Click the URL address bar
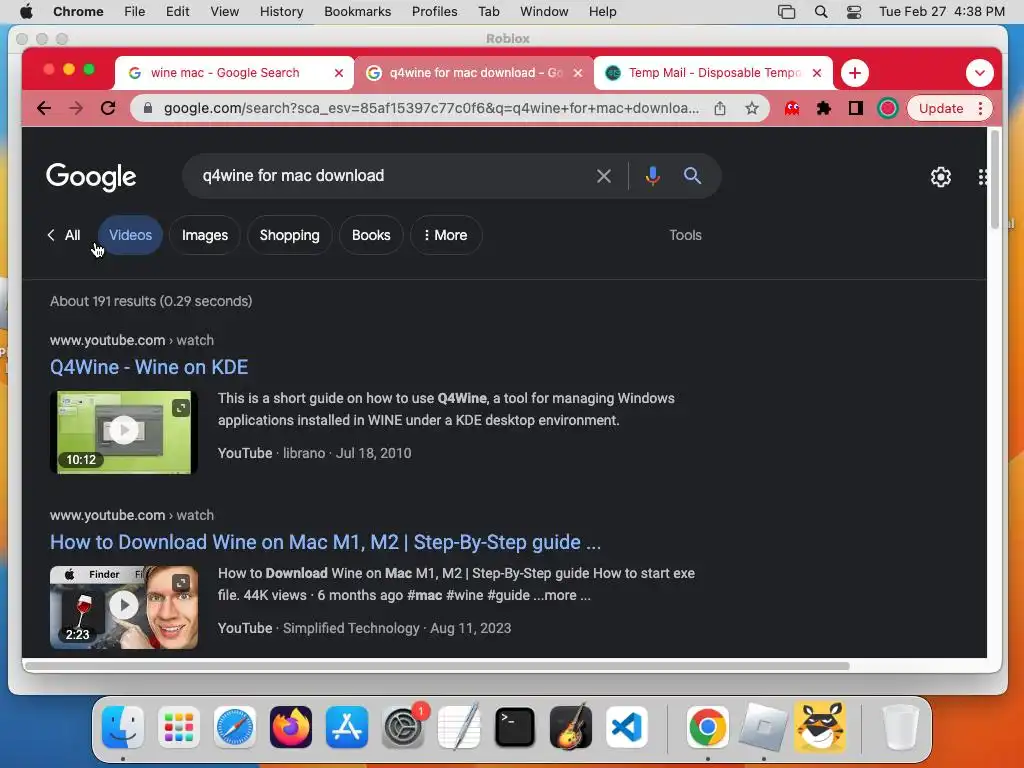Screen dimensions: 1024x768 point(431,108)
